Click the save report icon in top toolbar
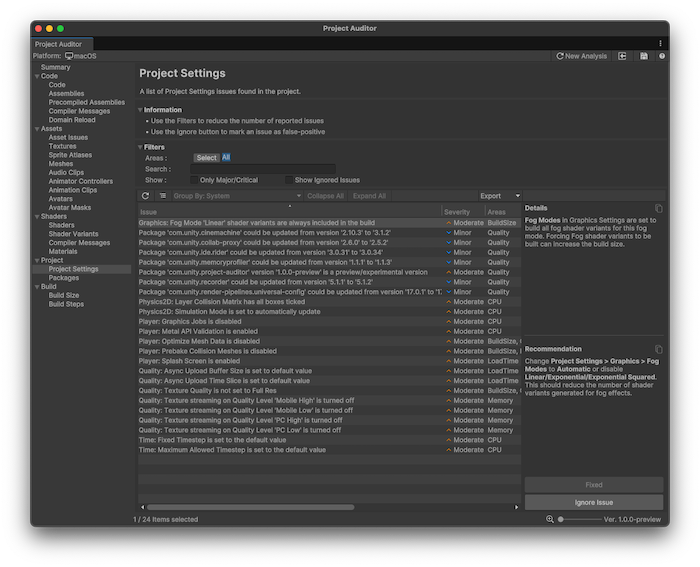Image resolution: width=700 pixels, height=567 pixels. (643, 57)
